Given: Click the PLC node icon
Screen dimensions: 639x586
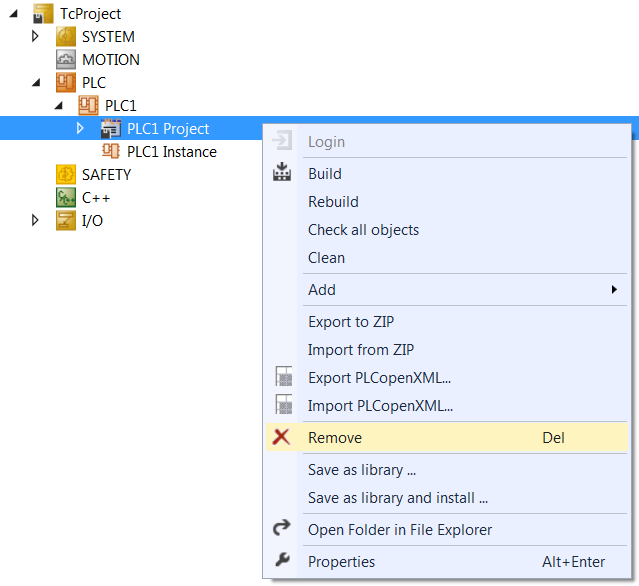Looking at the screenshot, I should coord(66,82).
